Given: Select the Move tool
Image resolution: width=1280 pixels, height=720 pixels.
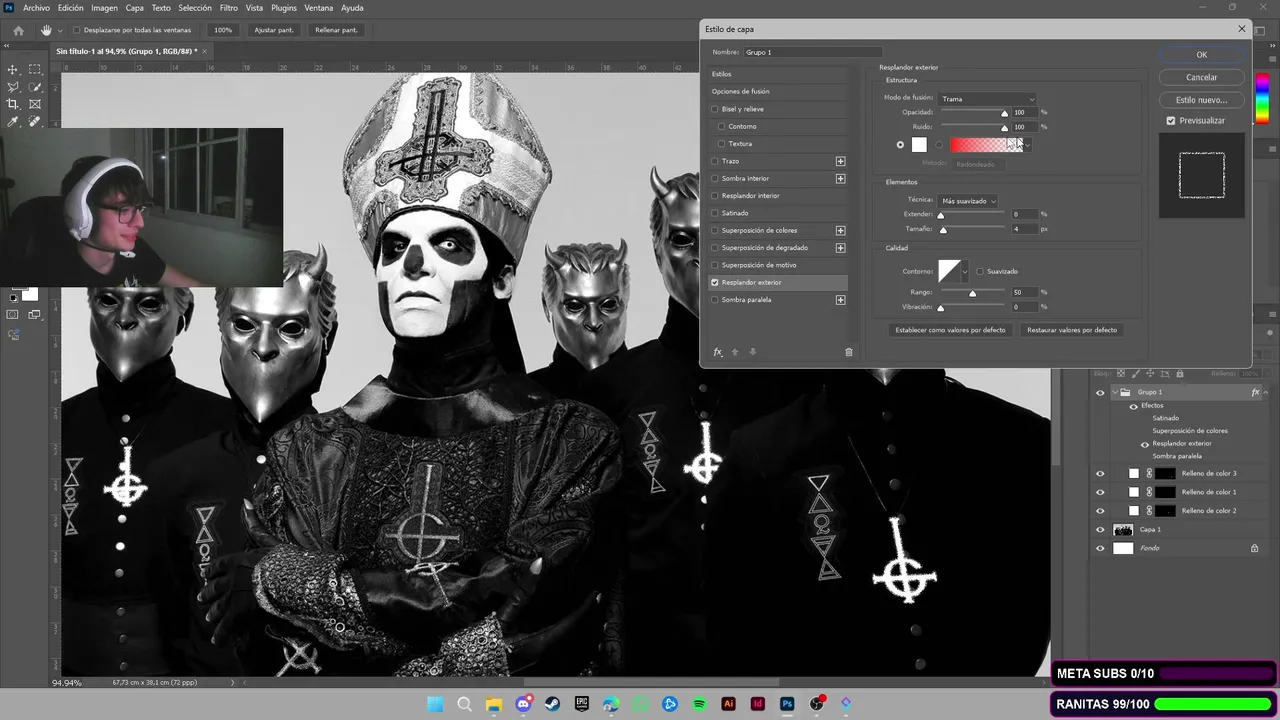Looking at the screenshot, I should pyautogui.click(x=13, y=69).
